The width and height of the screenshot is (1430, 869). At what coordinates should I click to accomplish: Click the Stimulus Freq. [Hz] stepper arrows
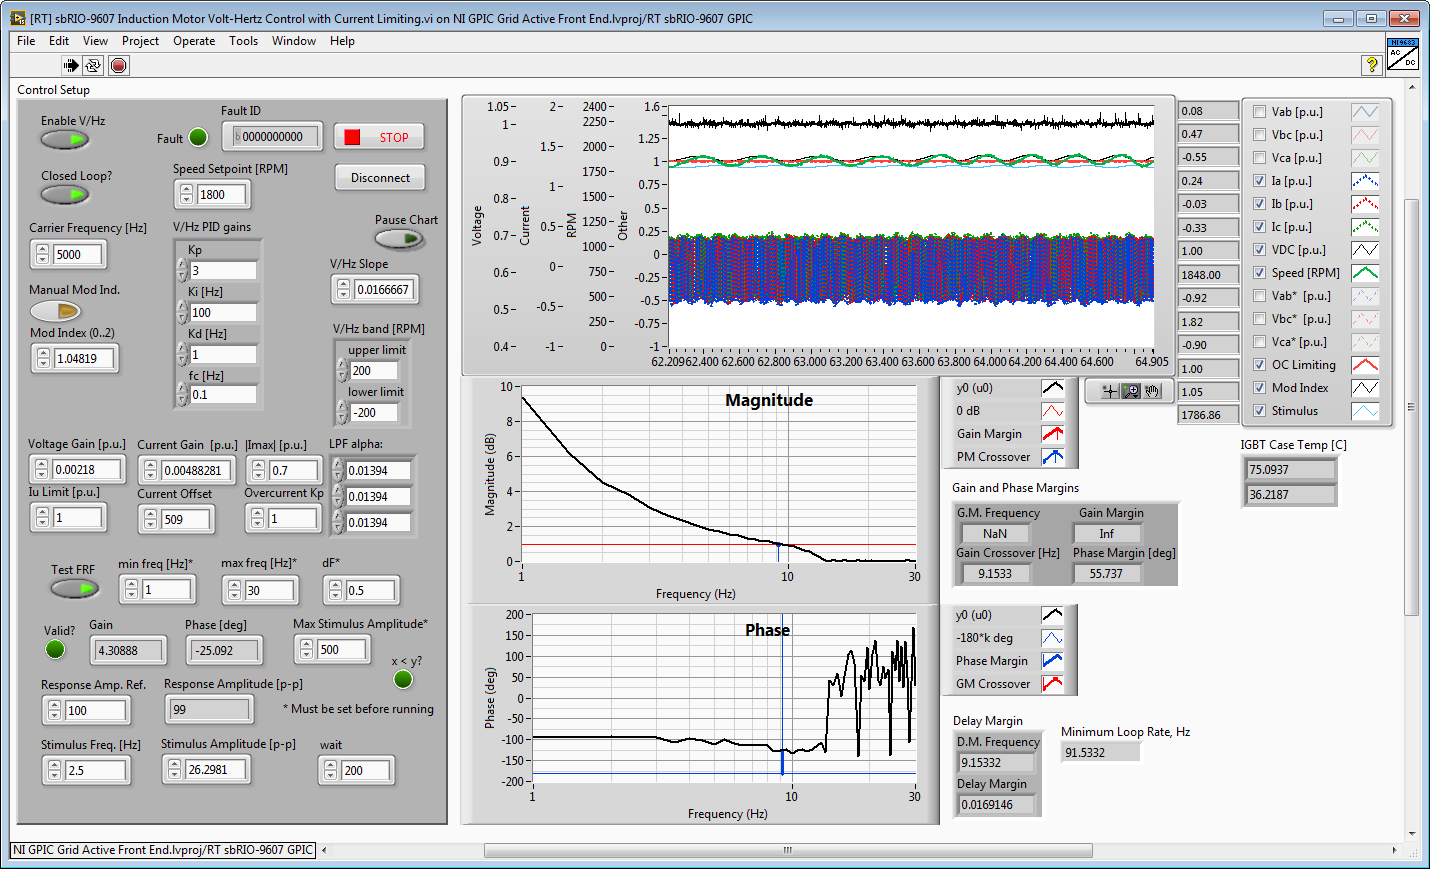pos(54,771)
